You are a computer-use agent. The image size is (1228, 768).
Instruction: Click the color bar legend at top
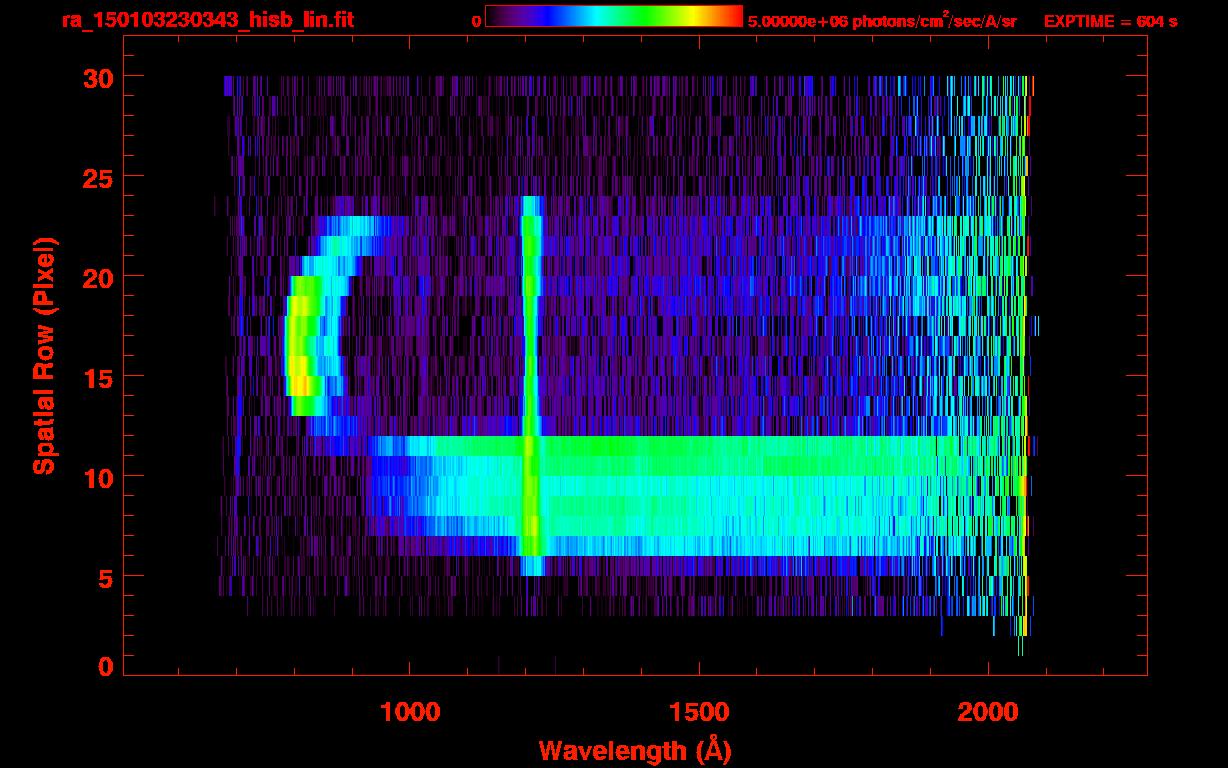[x=614, y=17]
